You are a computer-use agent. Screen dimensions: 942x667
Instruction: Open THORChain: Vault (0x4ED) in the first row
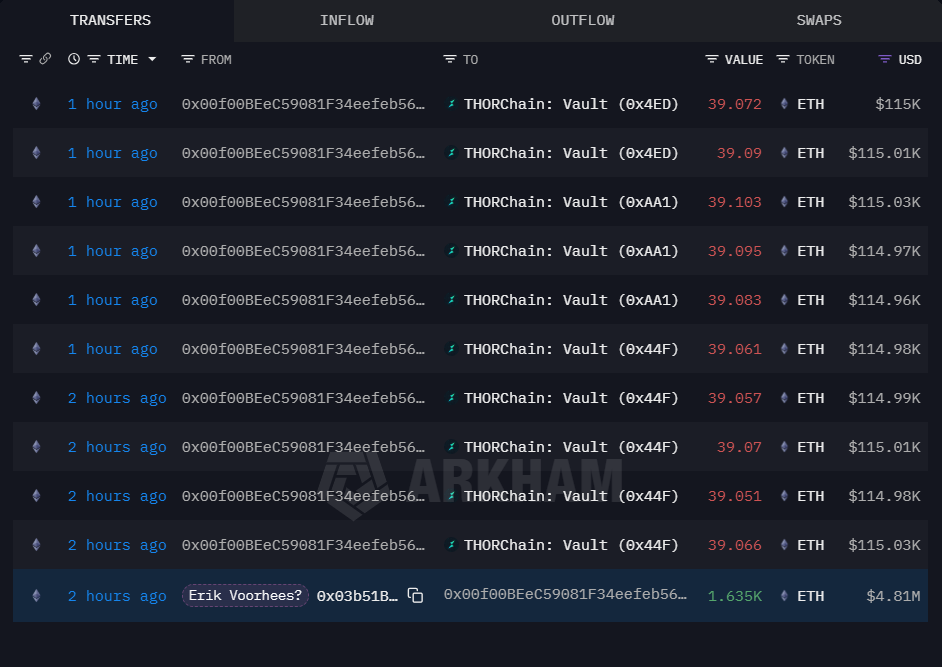click(571, 104)
